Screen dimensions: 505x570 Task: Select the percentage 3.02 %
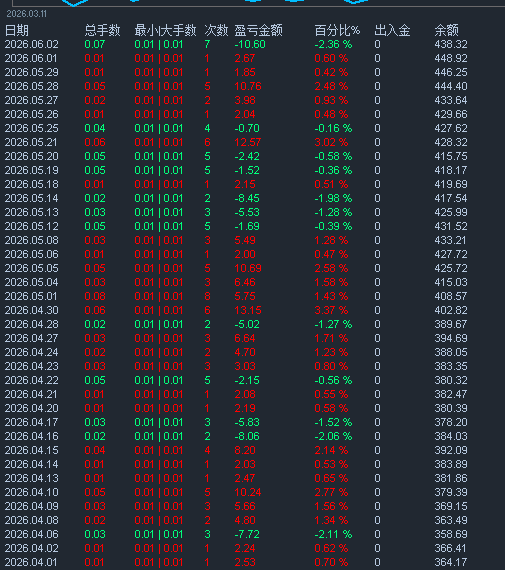[x=331, y=142]
